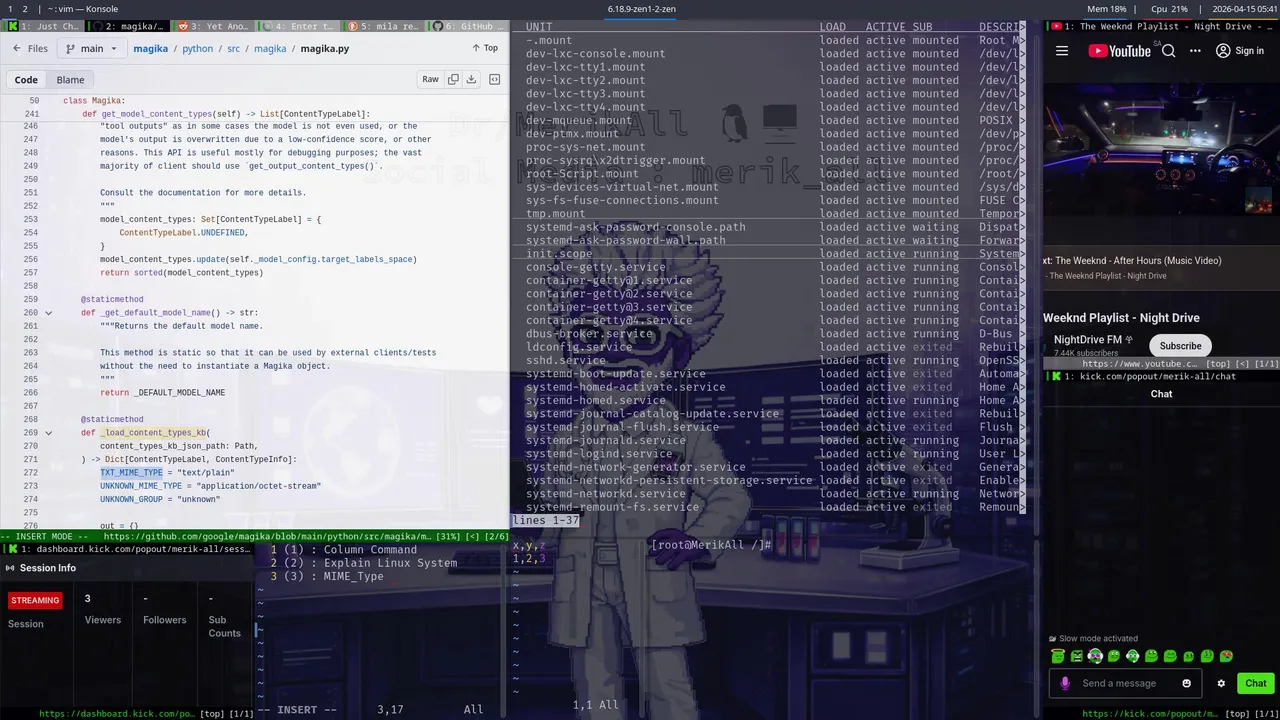1280x720 pixels.
Task: Insert purple-sunglasses headphones Kick emote
Action: pyautogui.click(x=1095, y=656)
